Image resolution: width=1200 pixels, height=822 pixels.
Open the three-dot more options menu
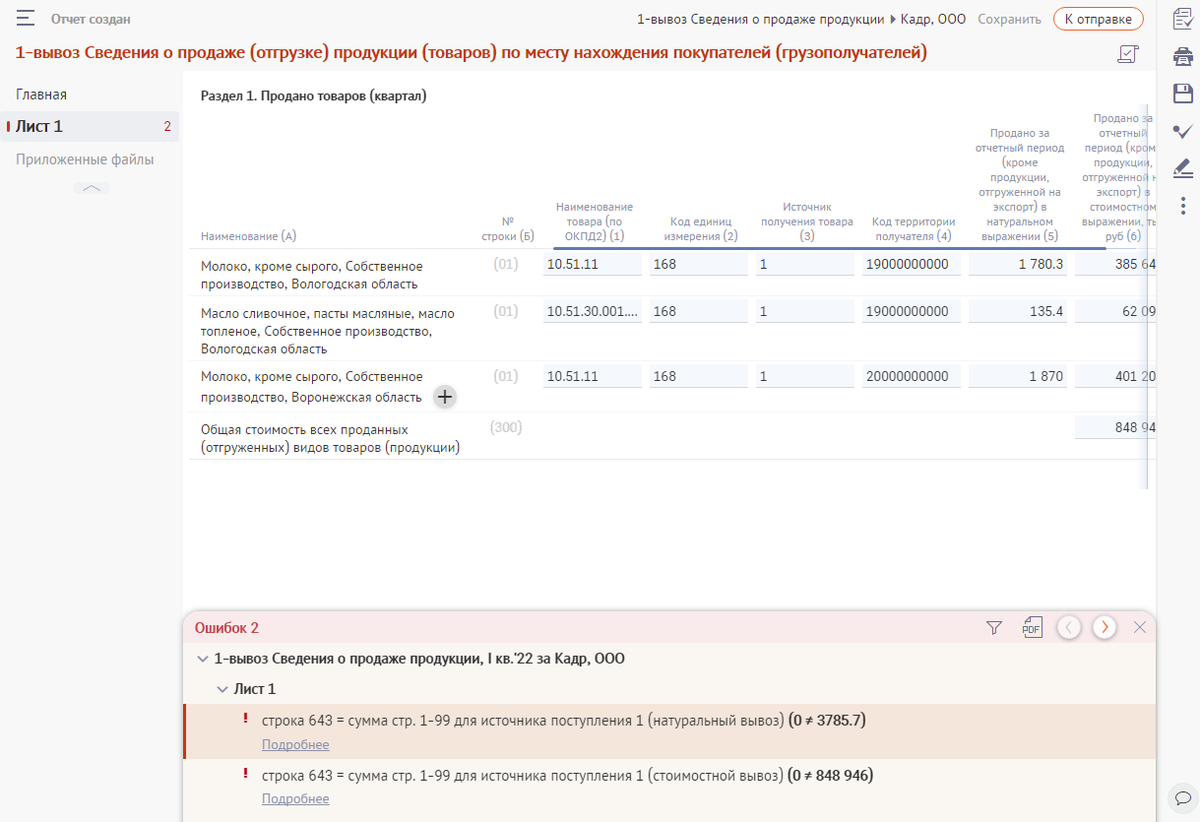tap(1182, 205)
